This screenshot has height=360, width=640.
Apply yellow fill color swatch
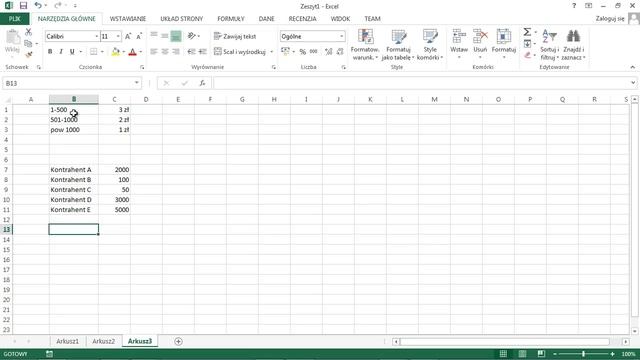tap(116, 51)
